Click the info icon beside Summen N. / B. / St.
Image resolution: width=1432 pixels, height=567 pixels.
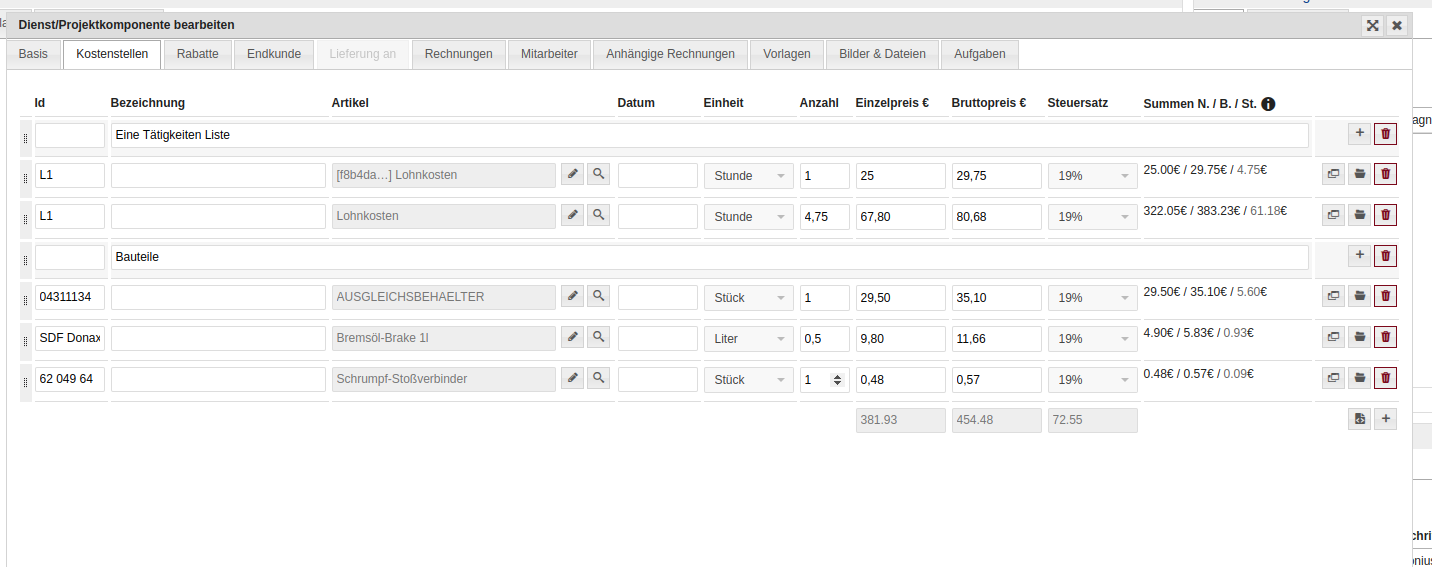pos(1268,104)
